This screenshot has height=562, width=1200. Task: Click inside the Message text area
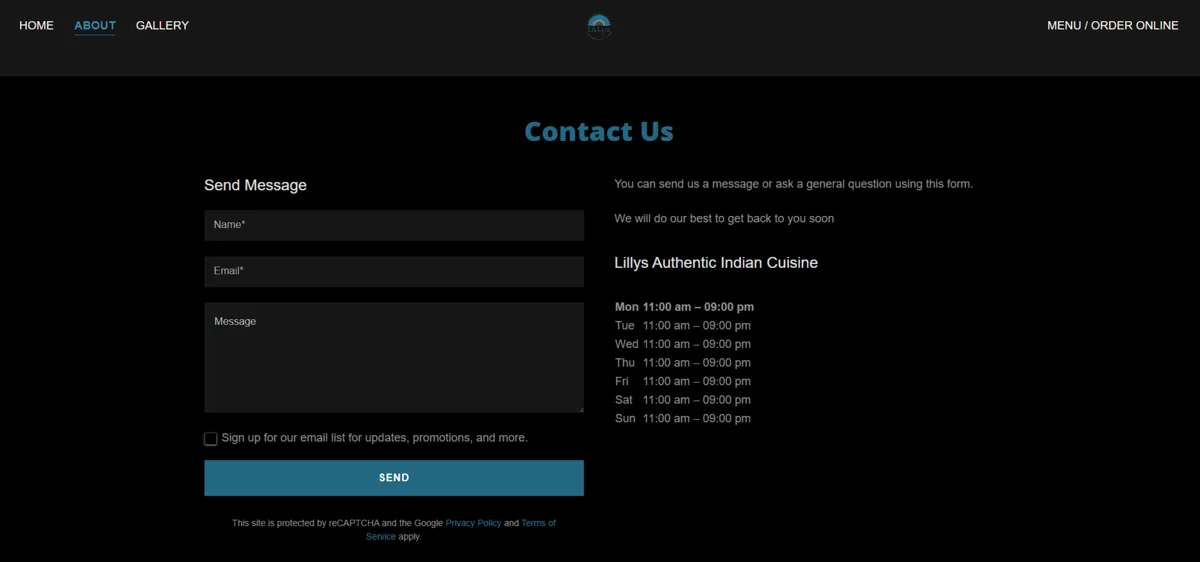tap(394, 357)
